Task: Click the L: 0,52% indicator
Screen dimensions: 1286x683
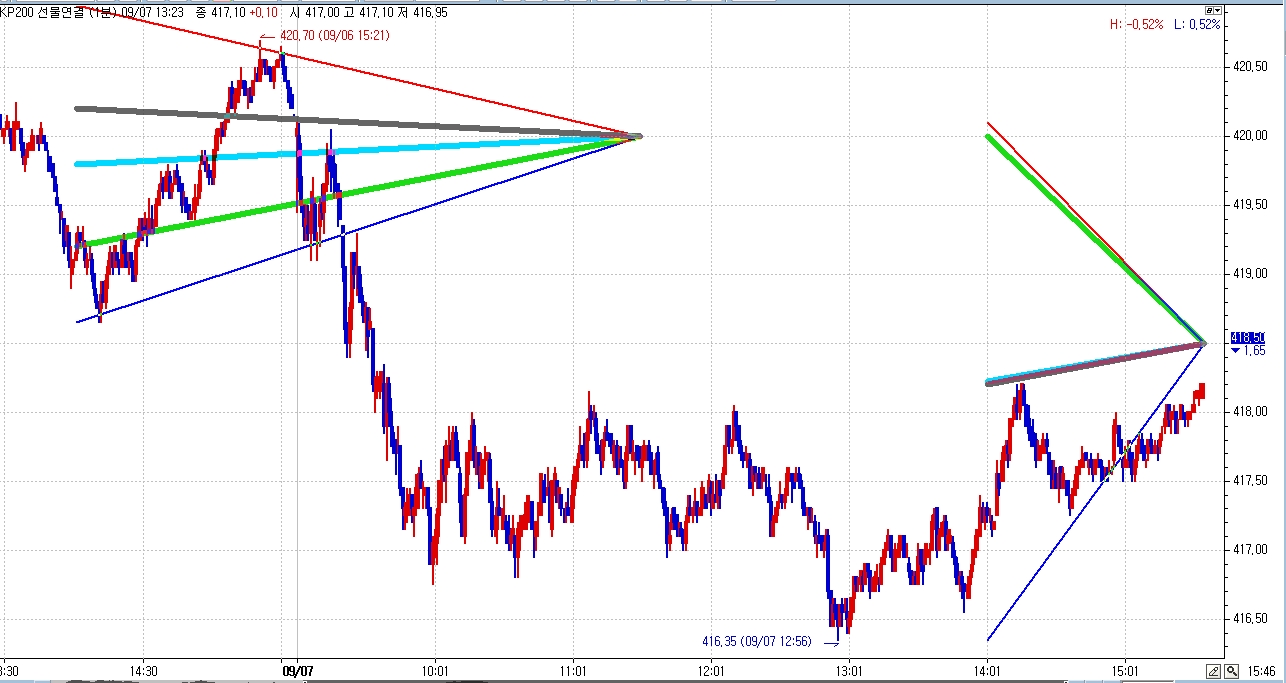Action: [x=1198, y=24]
